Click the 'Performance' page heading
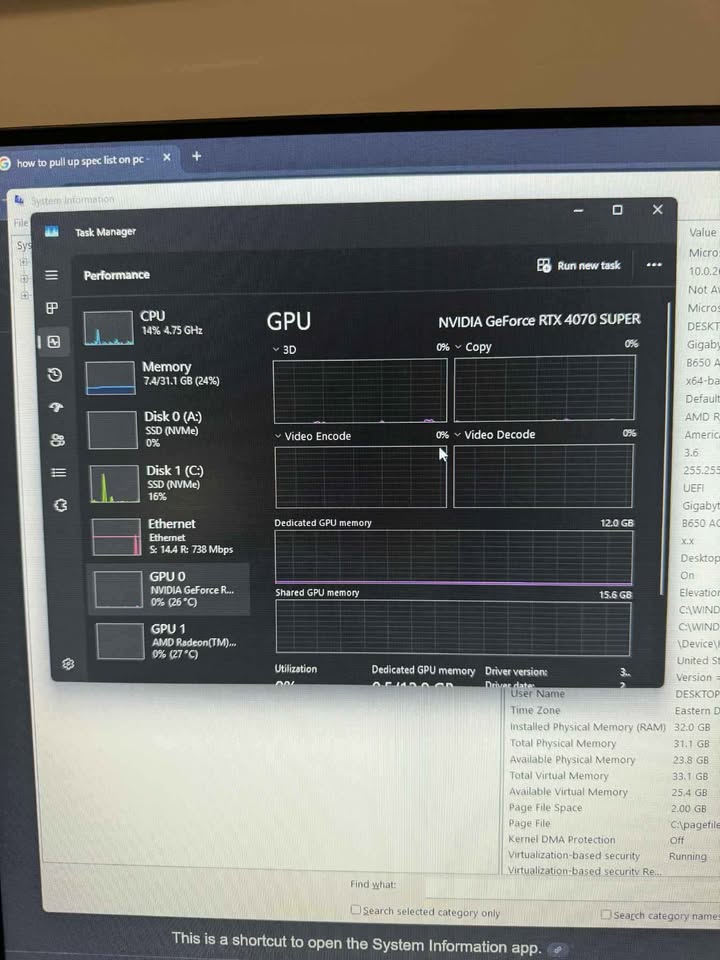 (x=117, y=276)
